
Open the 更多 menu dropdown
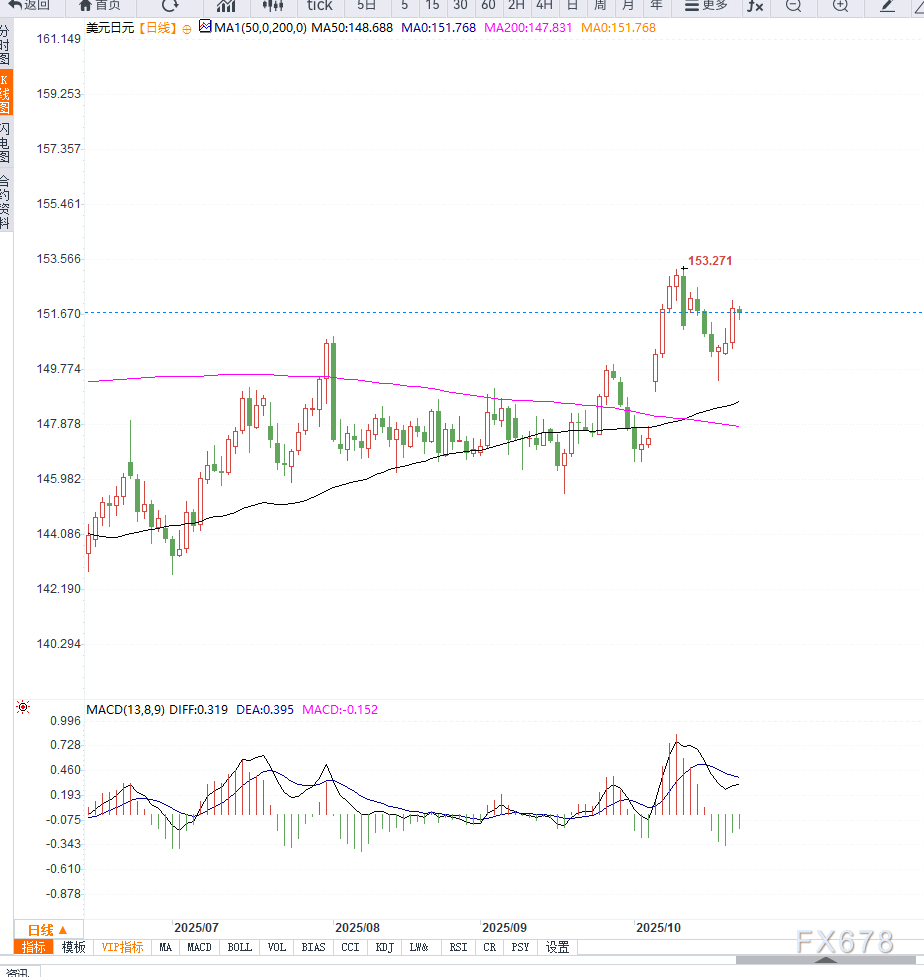coord(707,5)
